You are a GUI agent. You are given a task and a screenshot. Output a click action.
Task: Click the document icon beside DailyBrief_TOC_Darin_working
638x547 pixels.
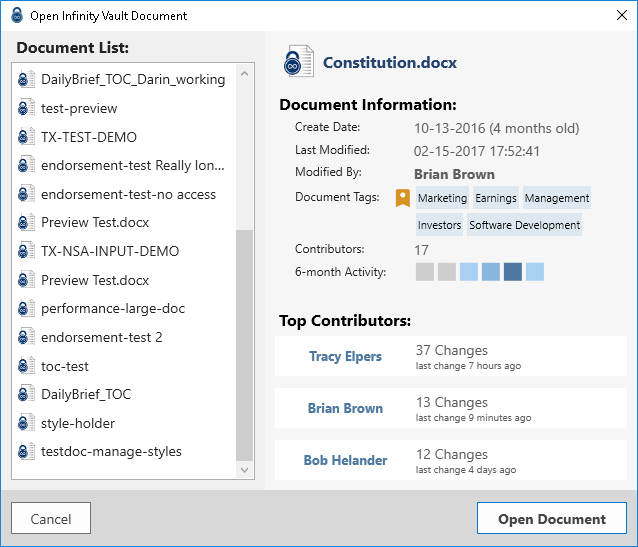[27, 80]
